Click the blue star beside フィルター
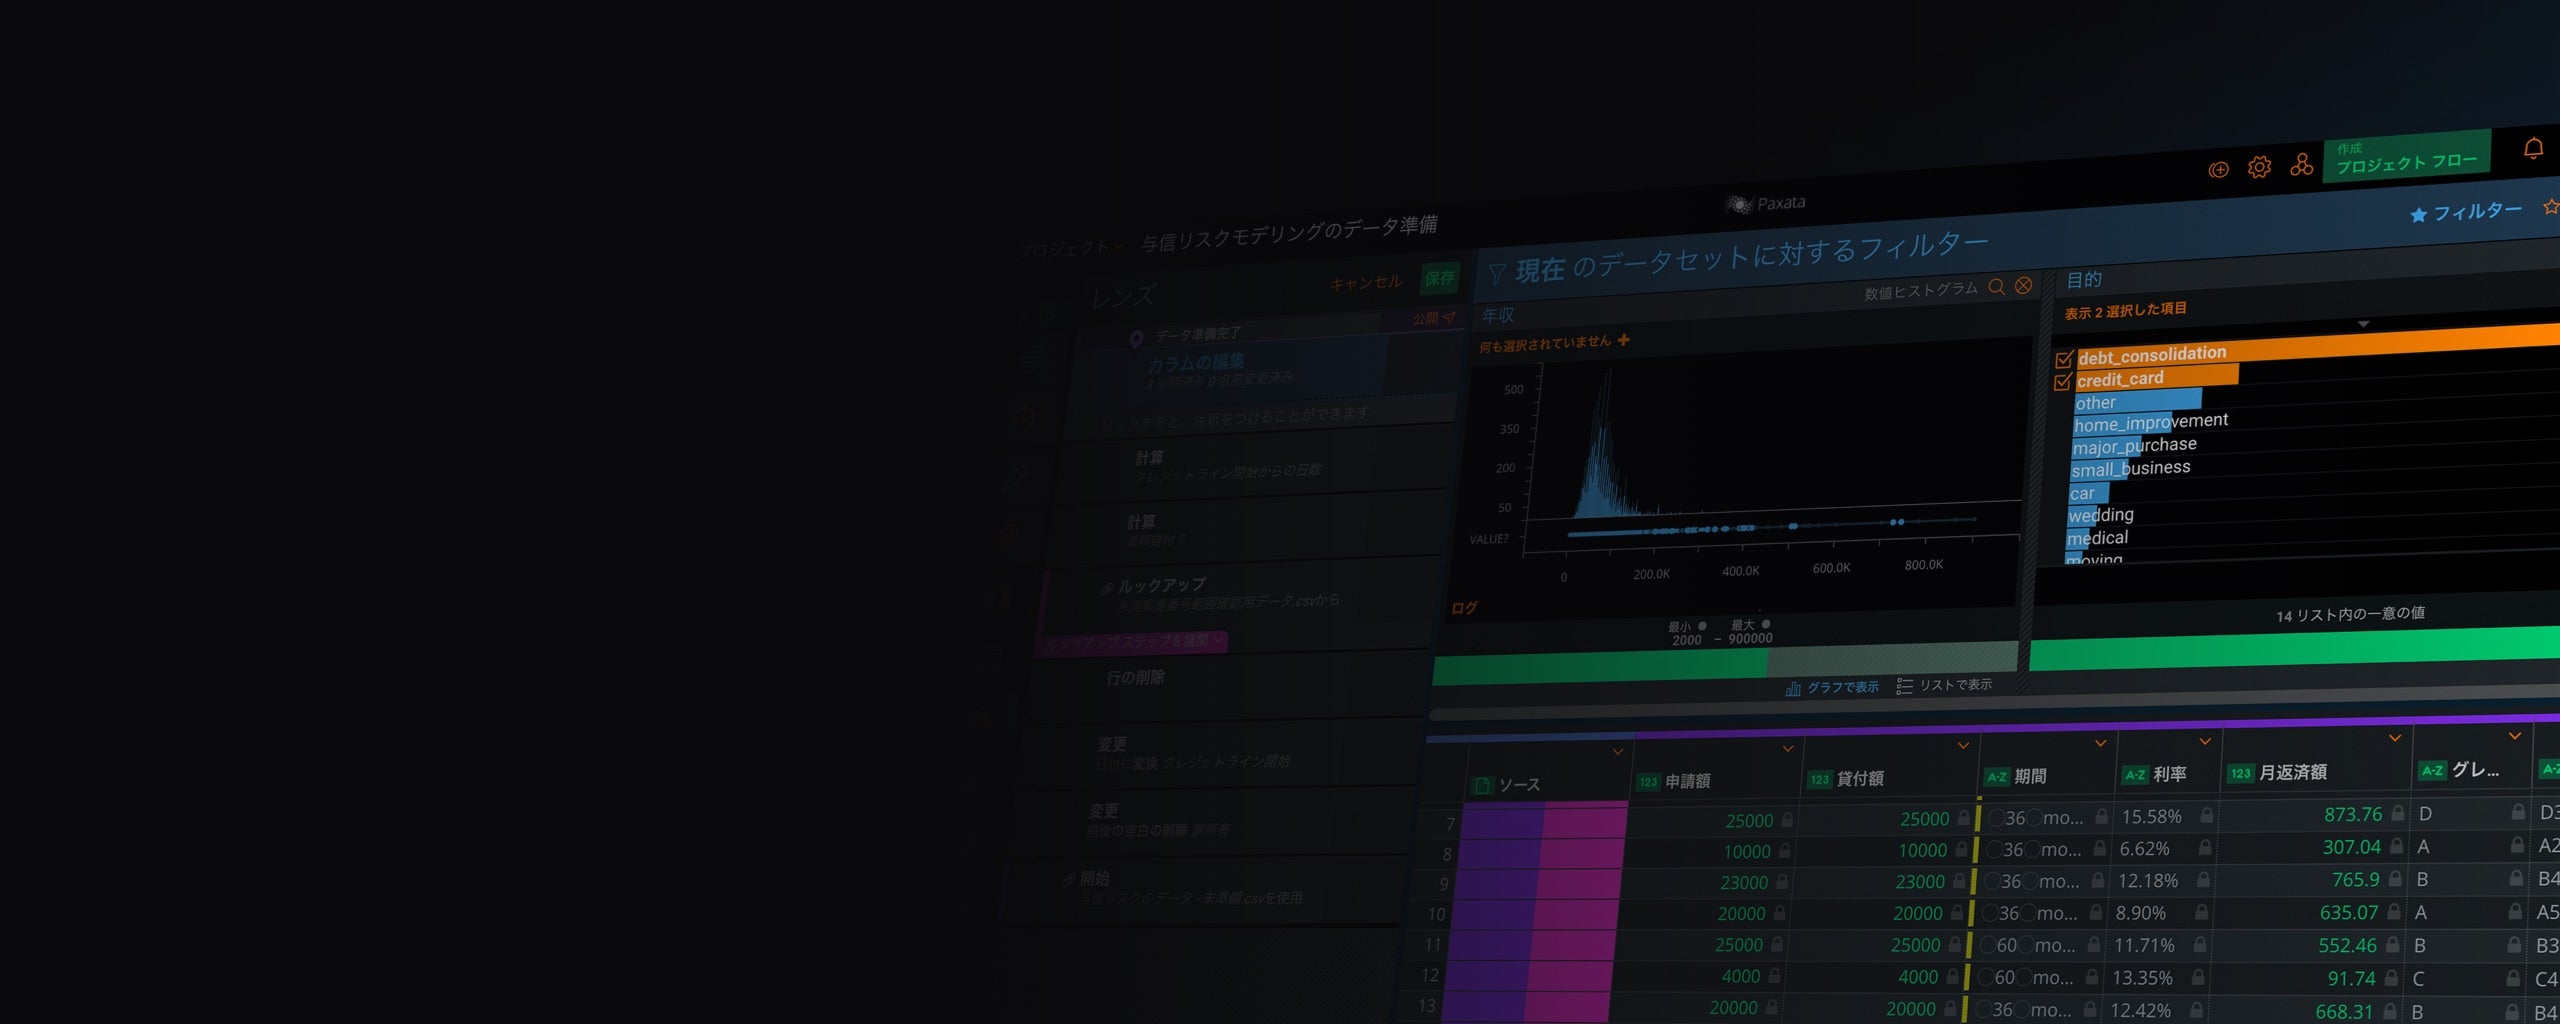 (2418, 215)
